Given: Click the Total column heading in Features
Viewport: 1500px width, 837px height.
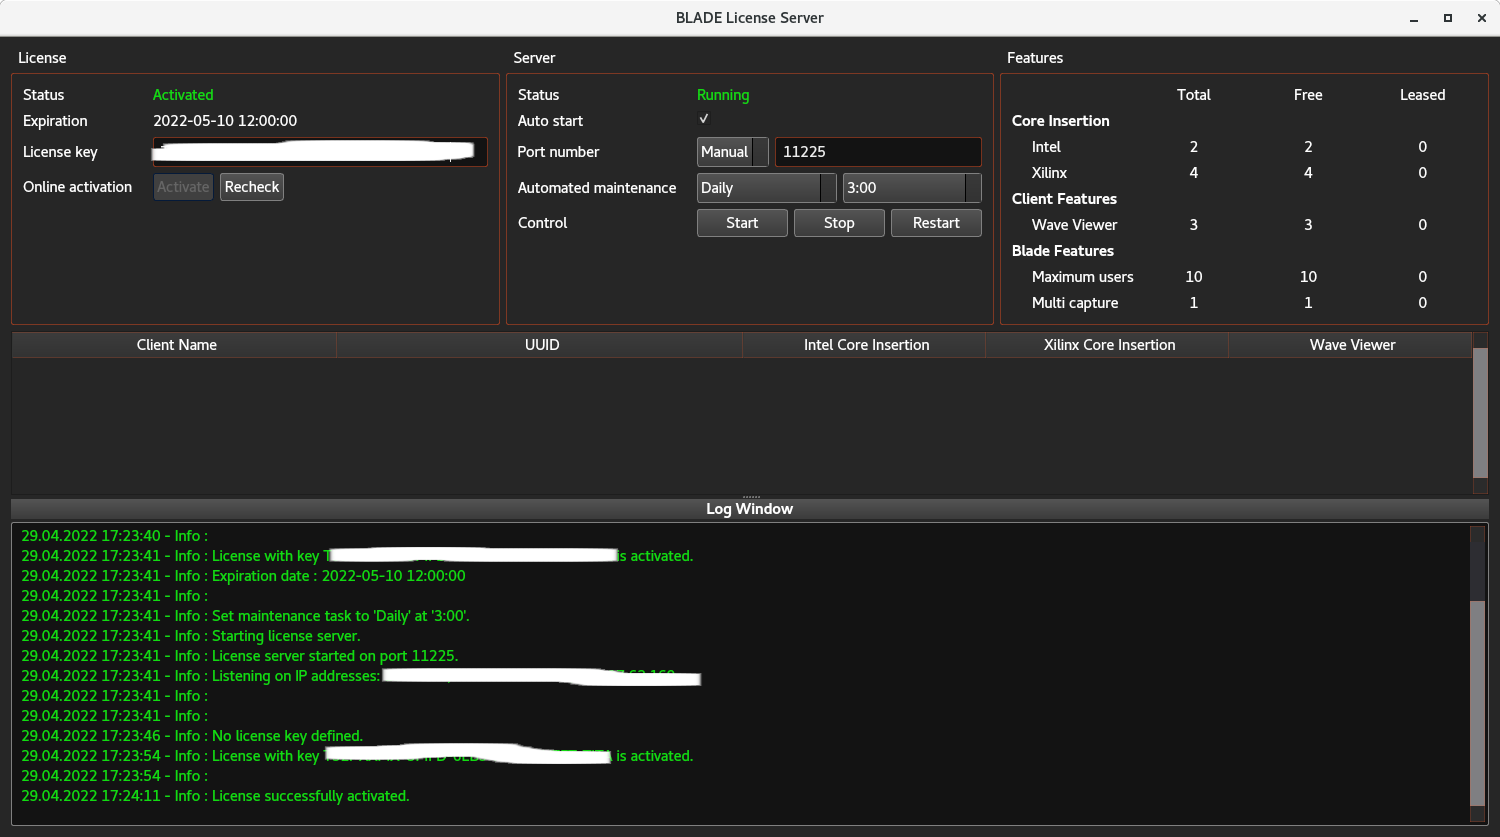Looking at the screenshot, I should tap(1194, 95).
